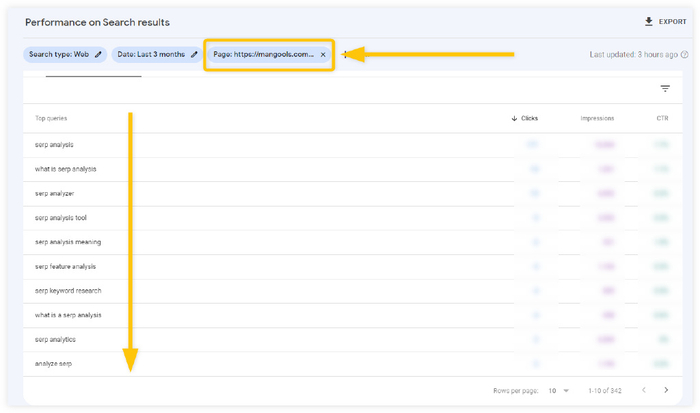Open the "serp analyzer" query row
The width and height of the screenshot is (700, 413).
54,193
